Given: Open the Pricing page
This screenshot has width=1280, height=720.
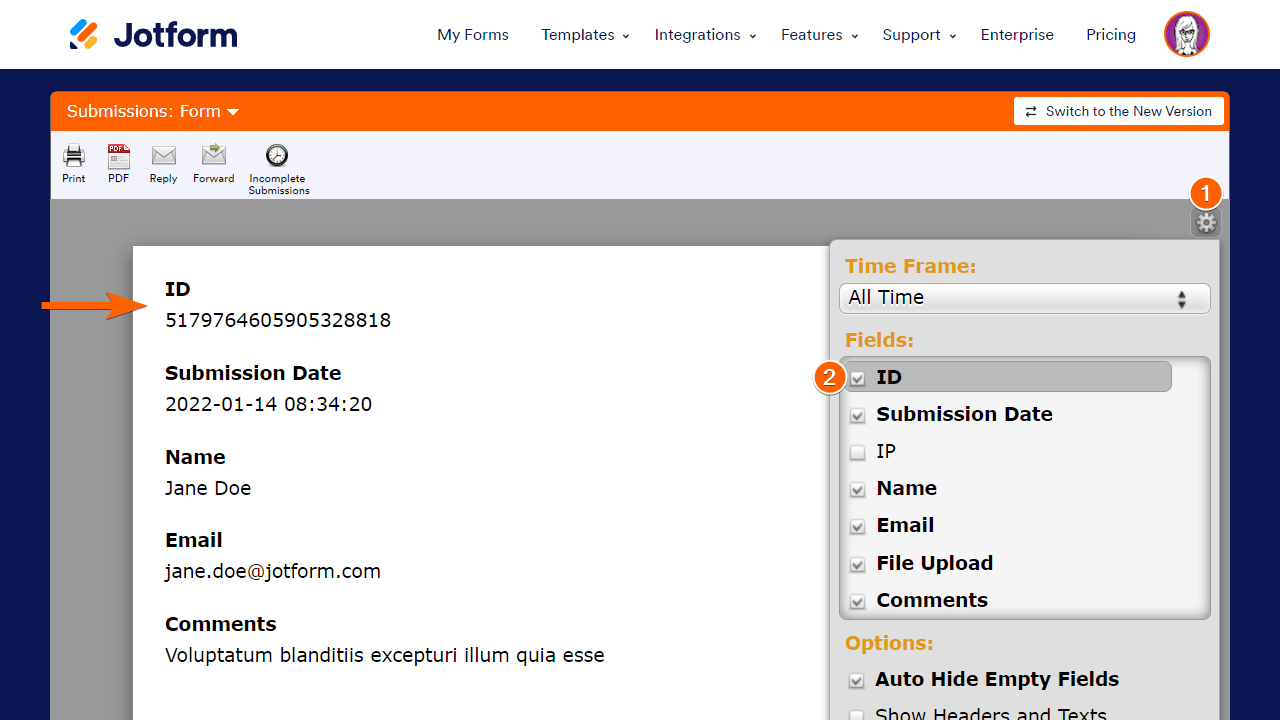Looking at the screenshot, I should (x=1111, y=35).
